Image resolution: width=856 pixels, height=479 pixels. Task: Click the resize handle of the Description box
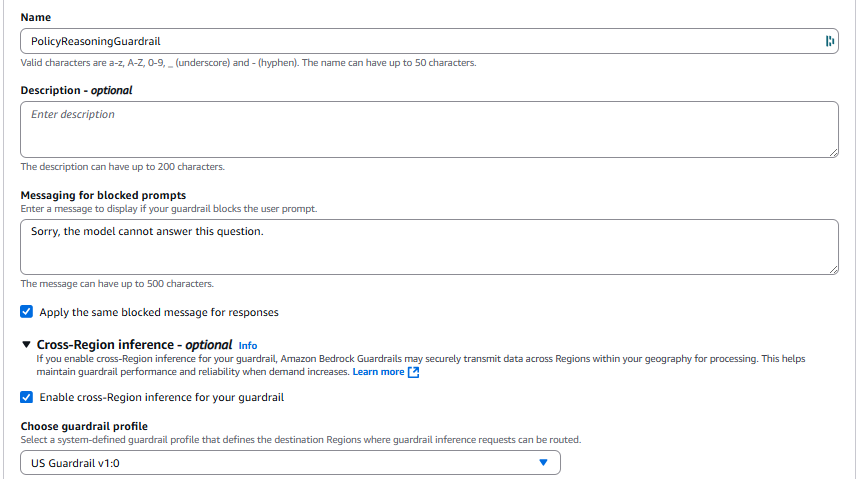(x=832, y=151)
